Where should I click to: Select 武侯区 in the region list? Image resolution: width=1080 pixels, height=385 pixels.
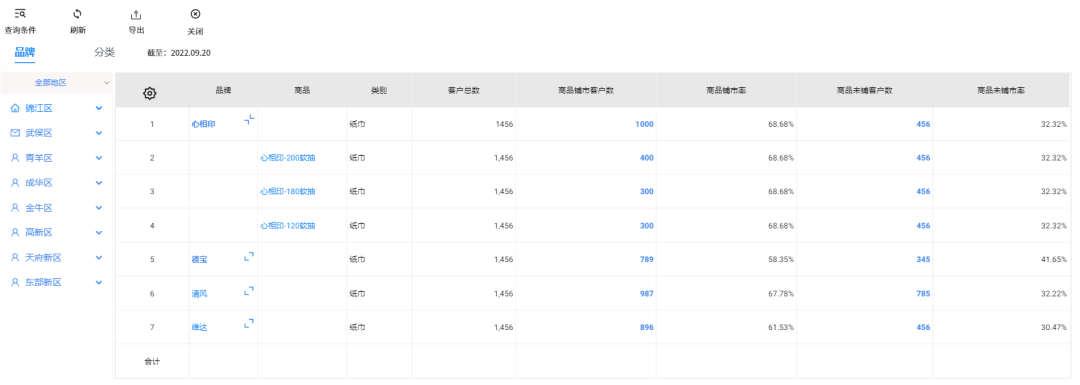[39, 133]
